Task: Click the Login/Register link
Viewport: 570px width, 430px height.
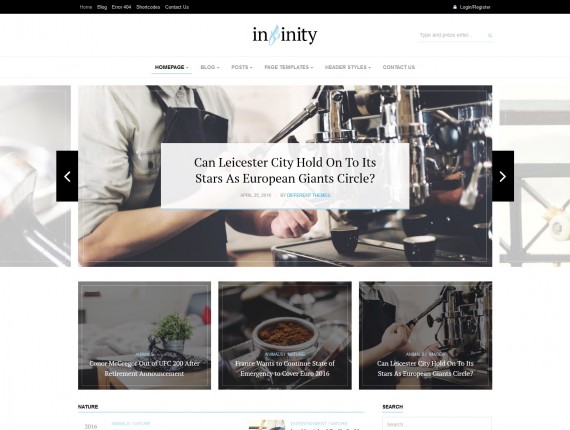Action: point(475,7)
